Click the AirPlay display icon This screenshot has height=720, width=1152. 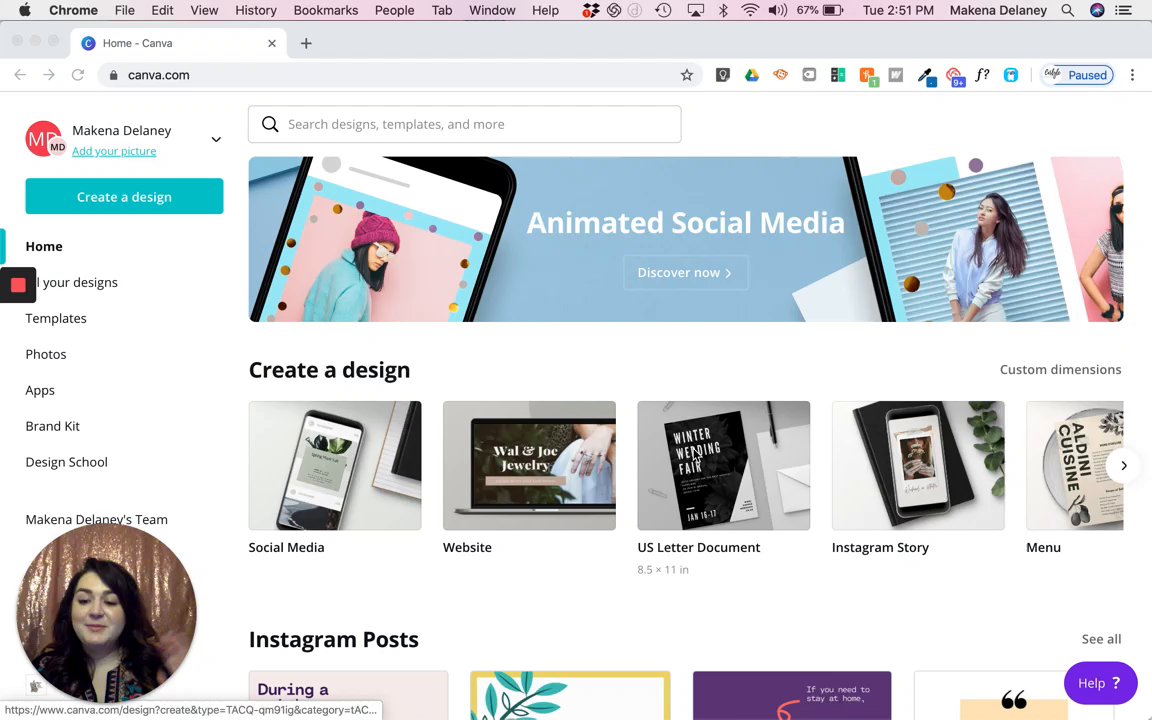pos(695,10)
